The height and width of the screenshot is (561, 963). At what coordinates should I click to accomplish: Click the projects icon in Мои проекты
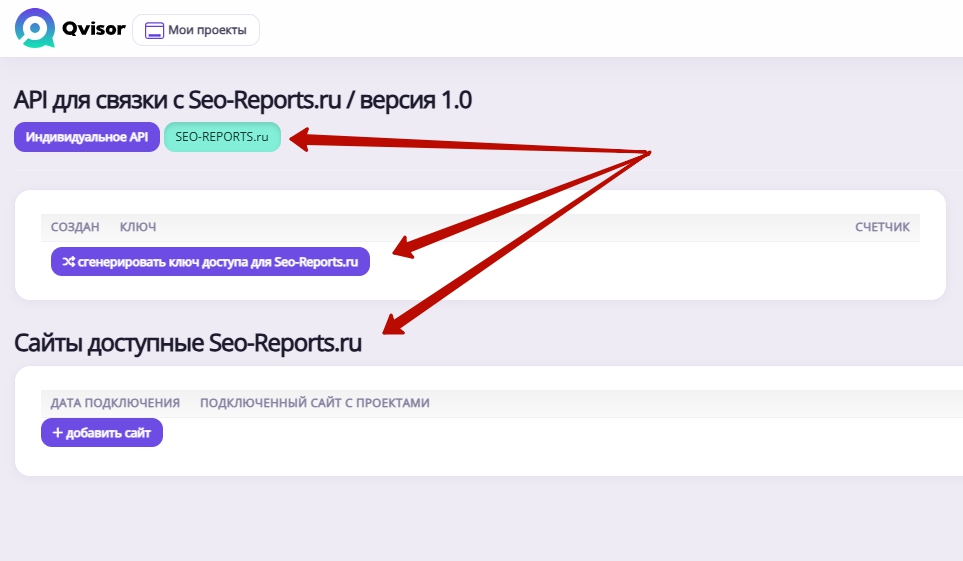tap(154, 30)
